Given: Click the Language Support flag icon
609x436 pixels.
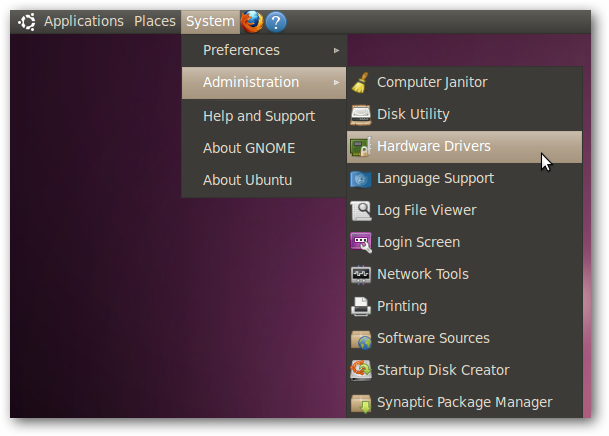Looking at the screenshot, I should point(361,179).
